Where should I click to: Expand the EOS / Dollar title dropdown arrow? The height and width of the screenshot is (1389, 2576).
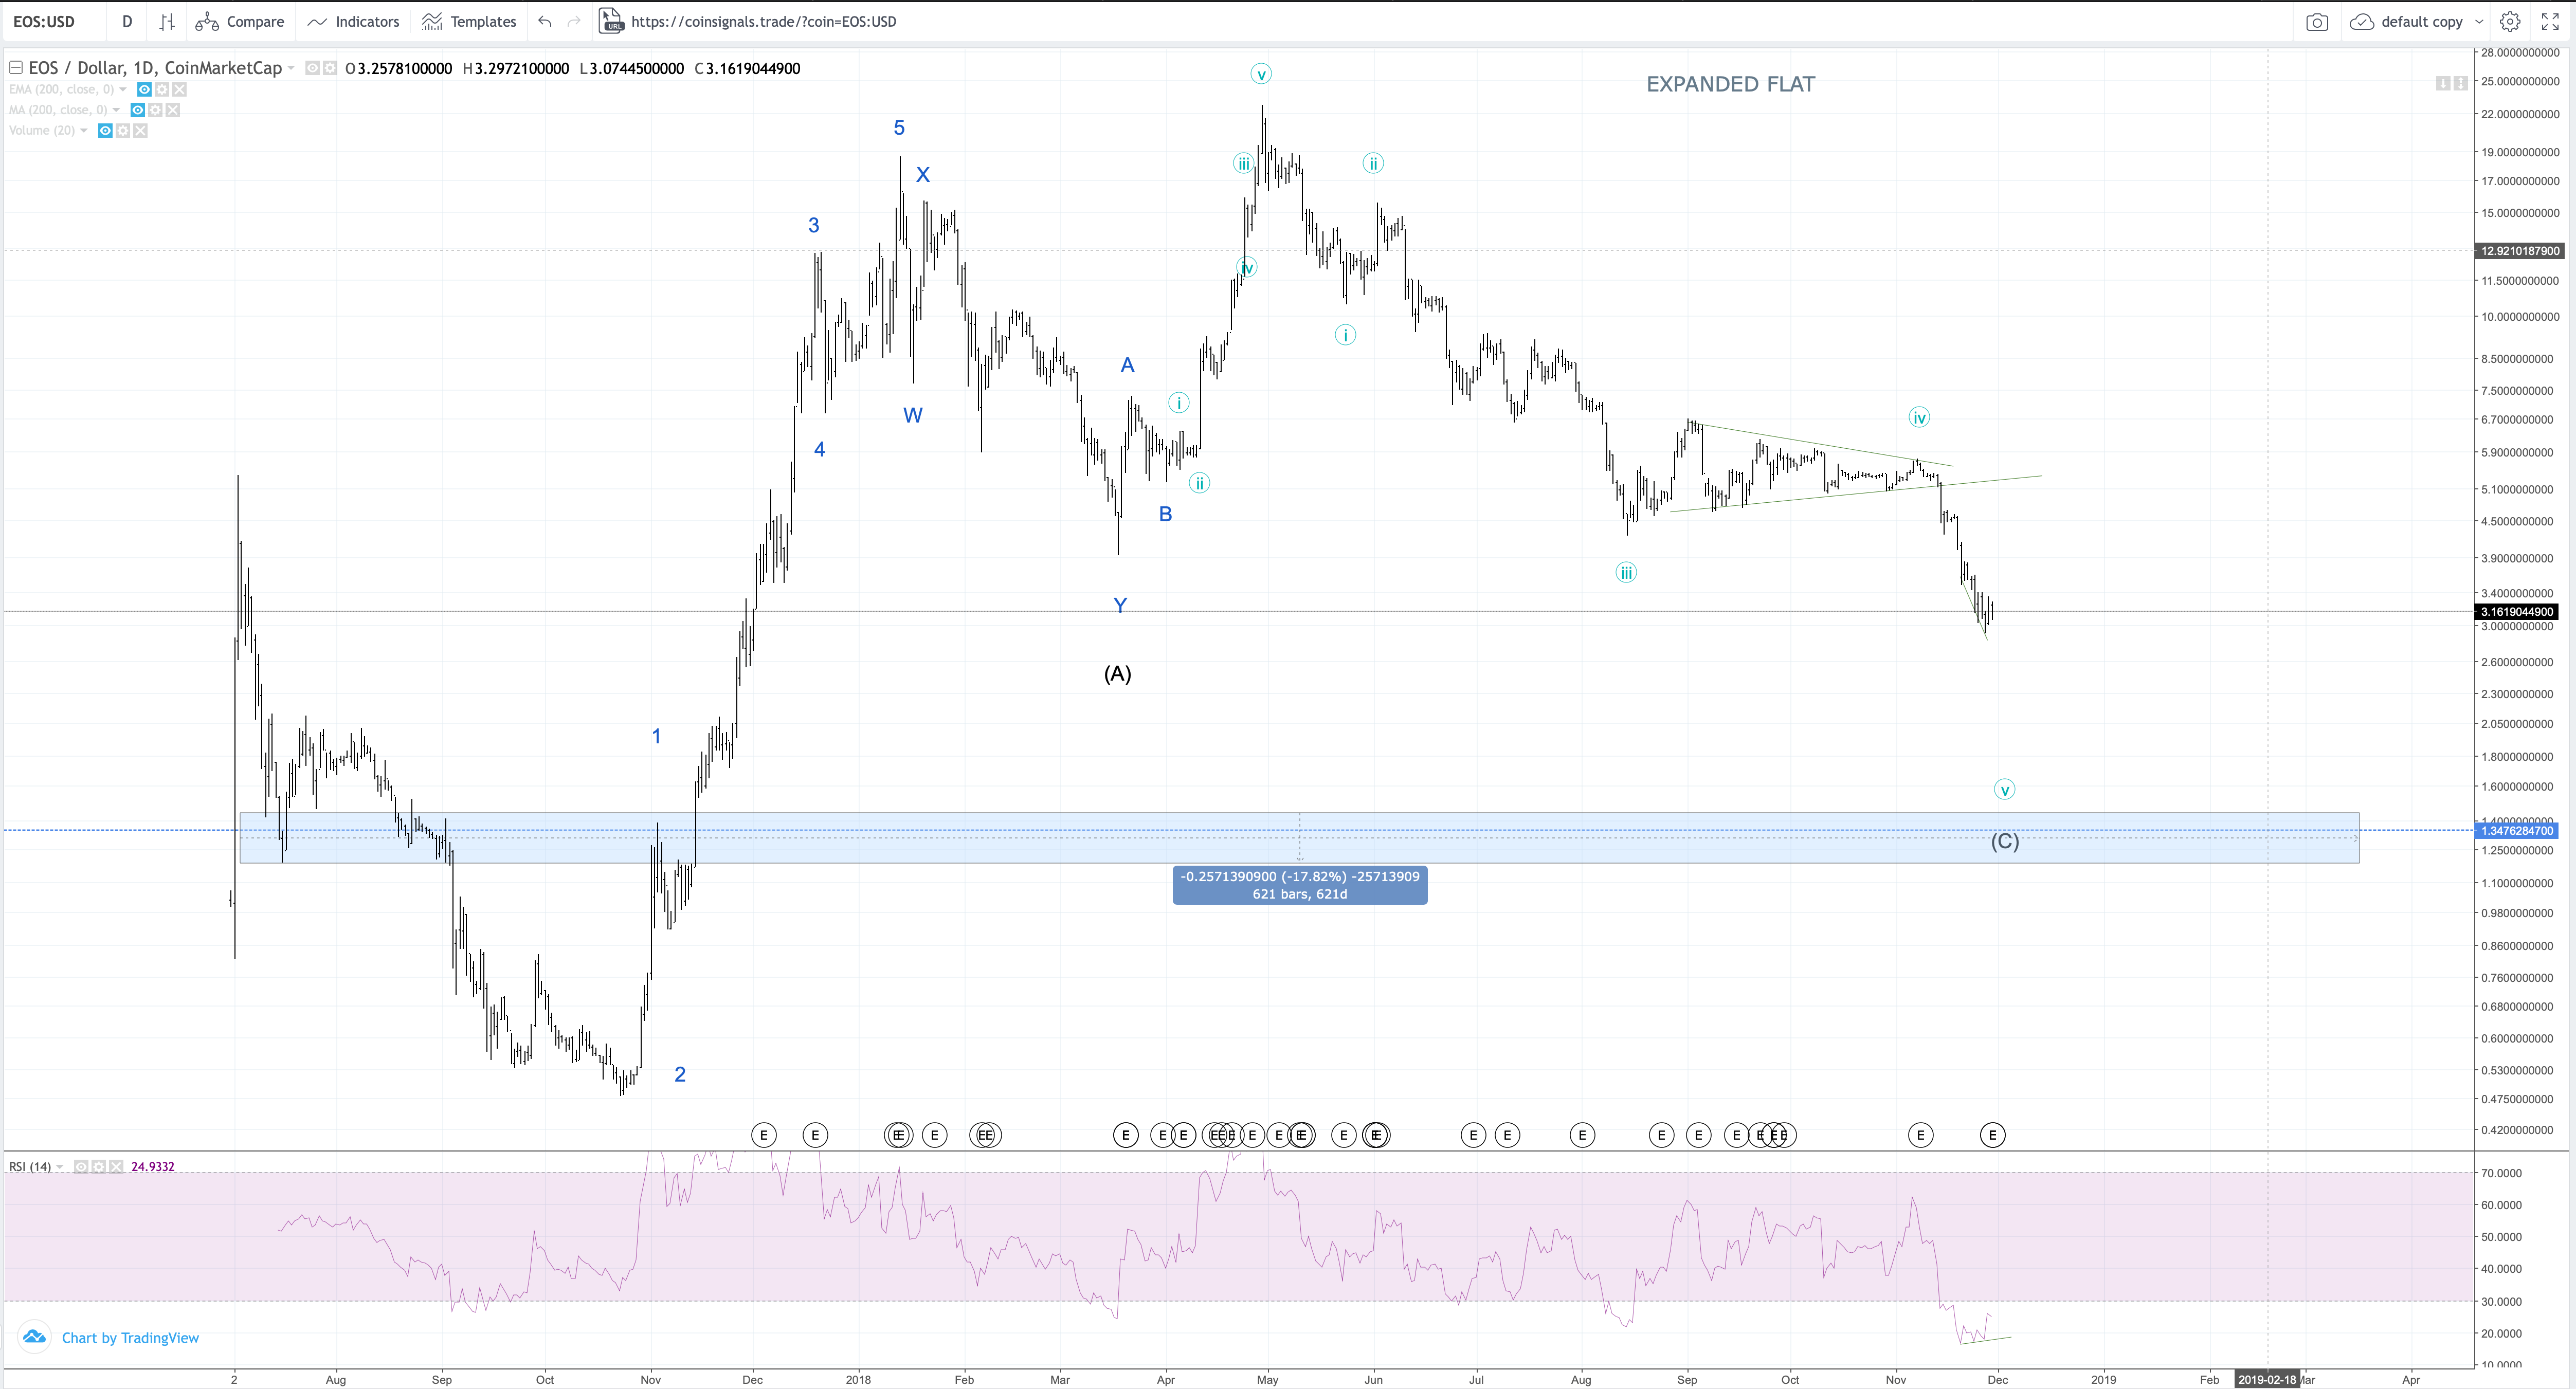point(291,68)
